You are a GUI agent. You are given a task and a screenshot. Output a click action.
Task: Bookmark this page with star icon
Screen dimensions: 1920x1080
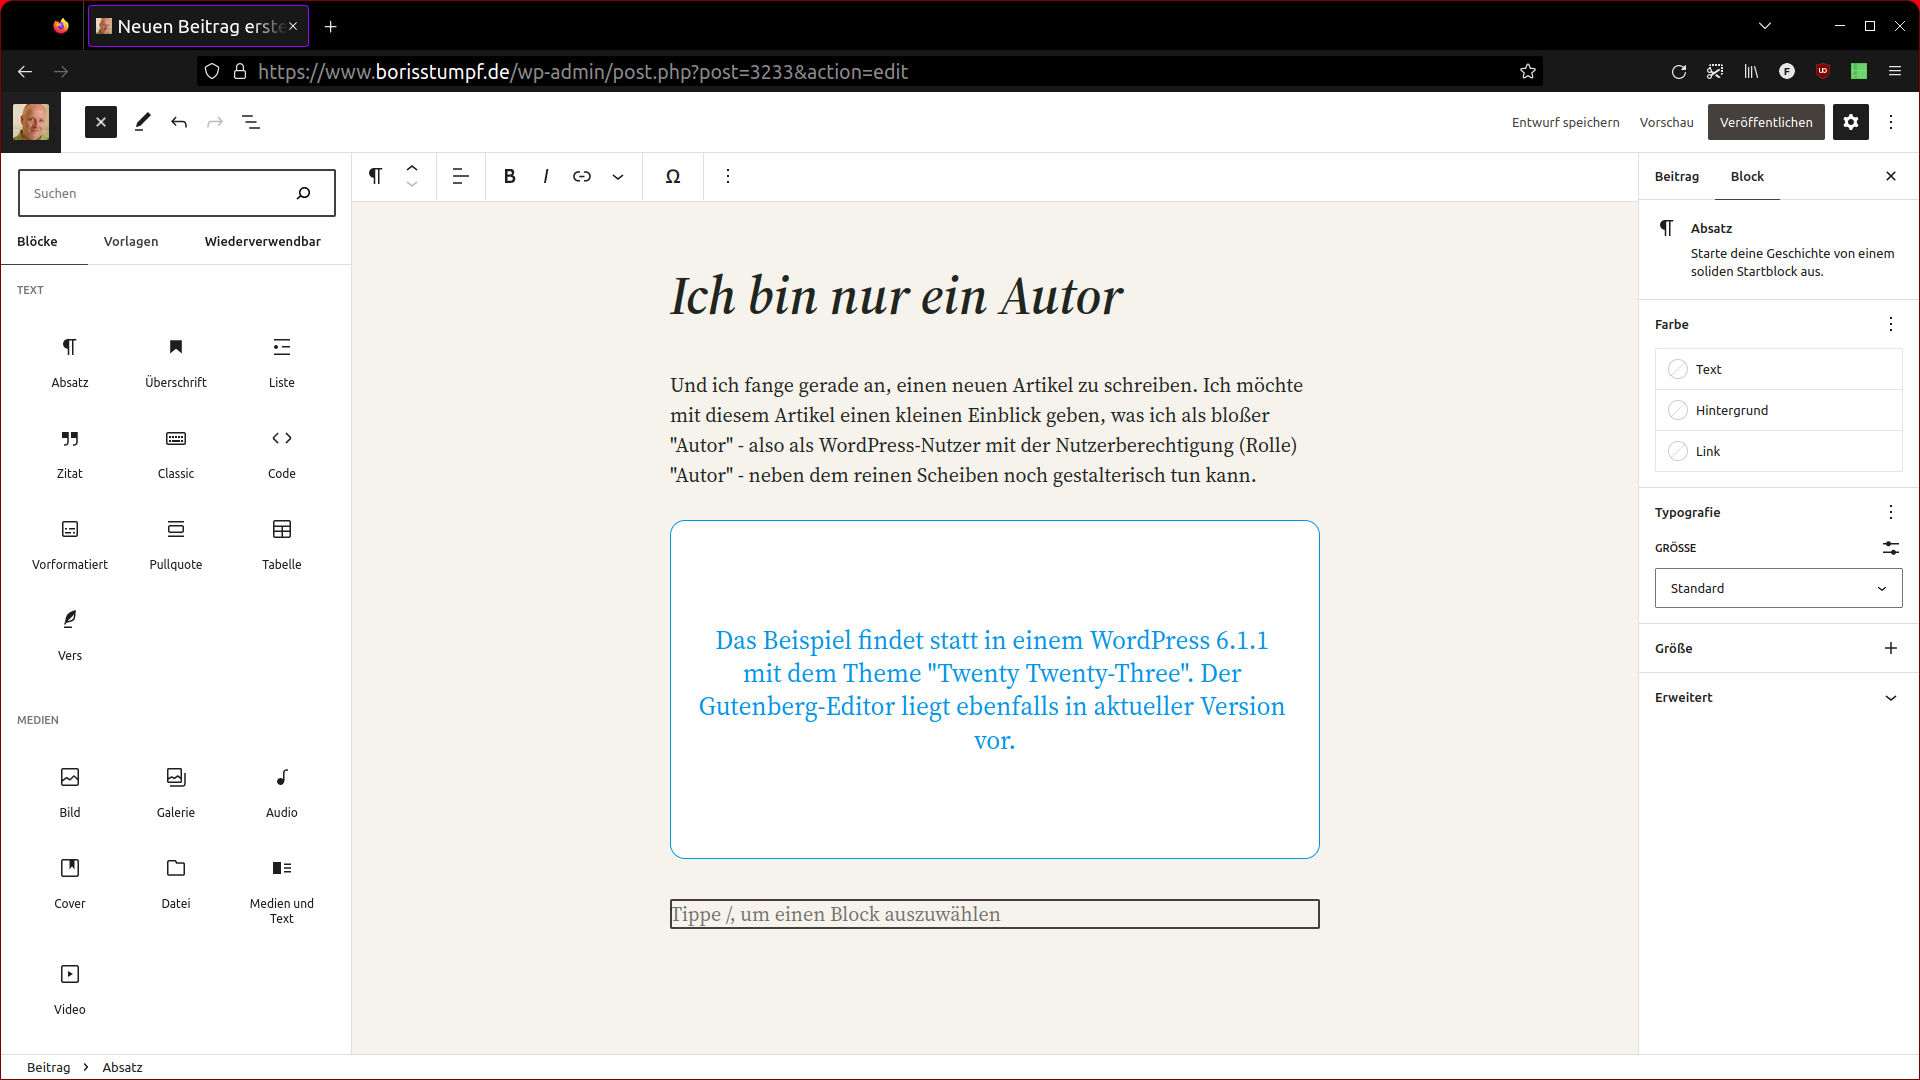coord(1528,71)
